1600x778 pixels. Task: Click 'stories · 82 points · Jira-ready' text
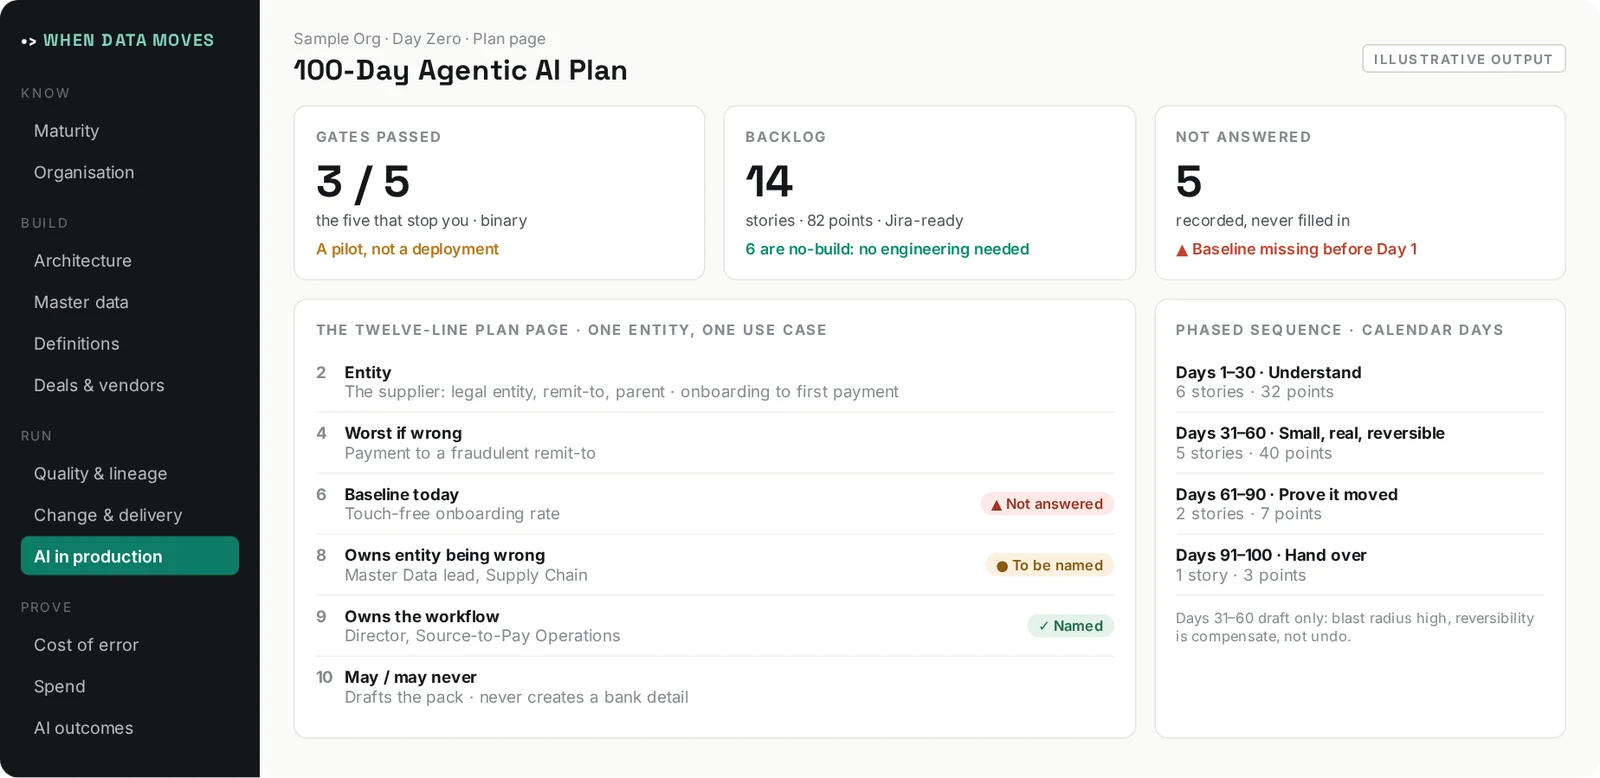[x=854, y=220]
